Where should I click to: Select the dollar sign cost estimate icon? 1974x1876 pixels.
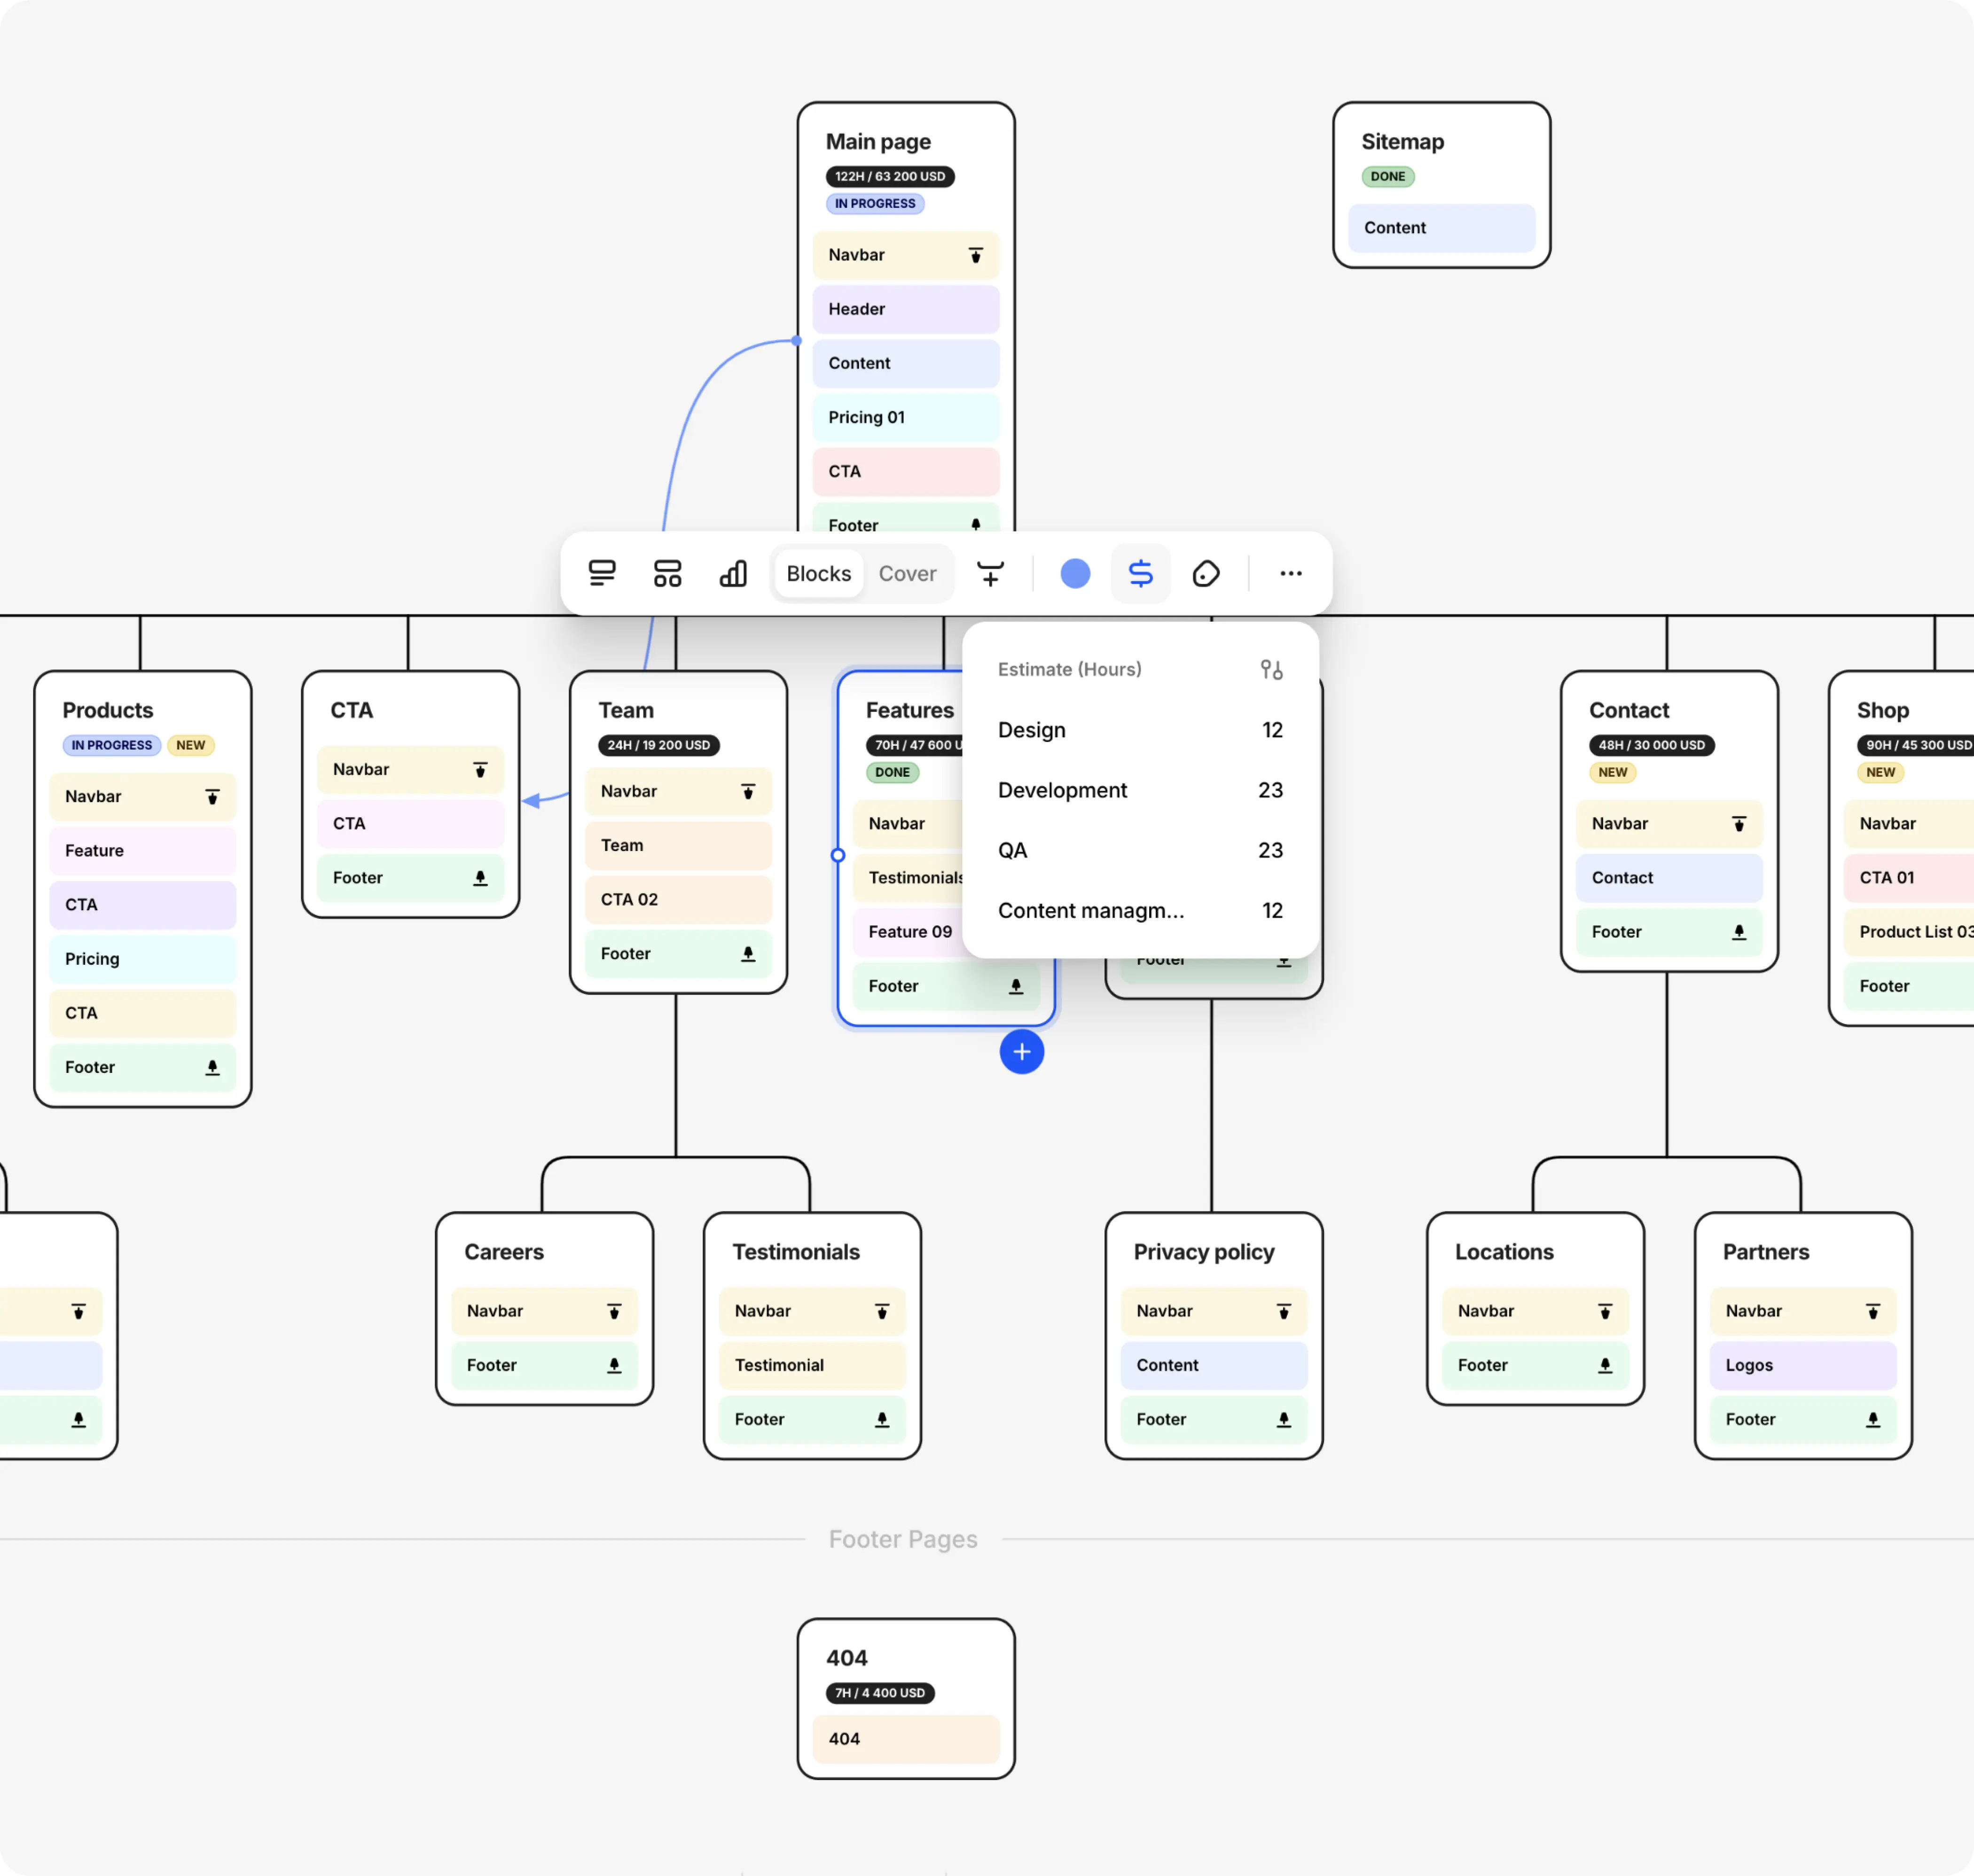[1140, 573]
